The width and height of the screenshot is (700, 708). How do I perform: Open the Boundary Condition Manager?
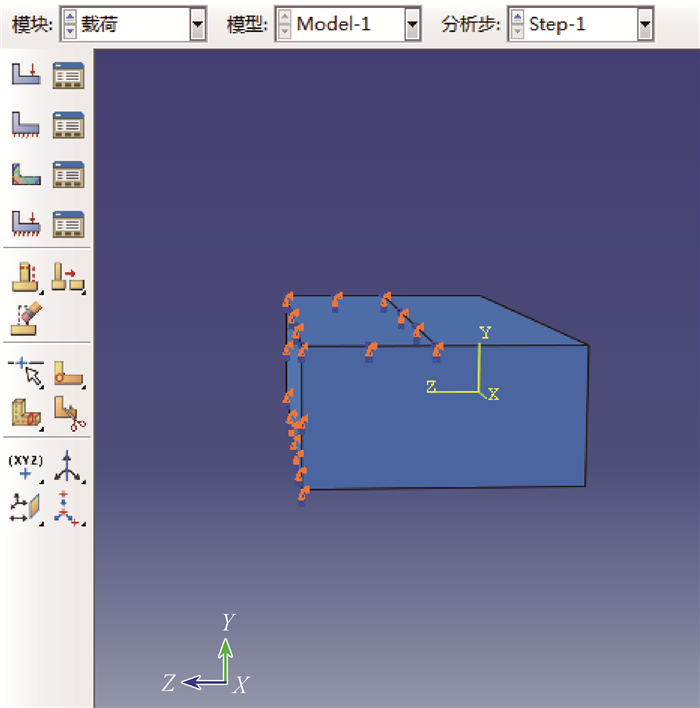coord(68,125)
